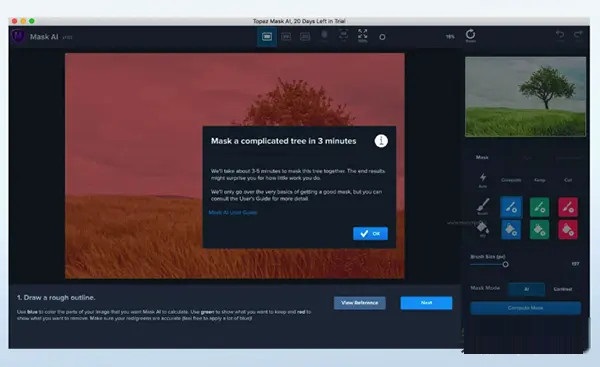Open the Mask tab in right panel
This screenshot has width=600, height=367.
point(482,157)
